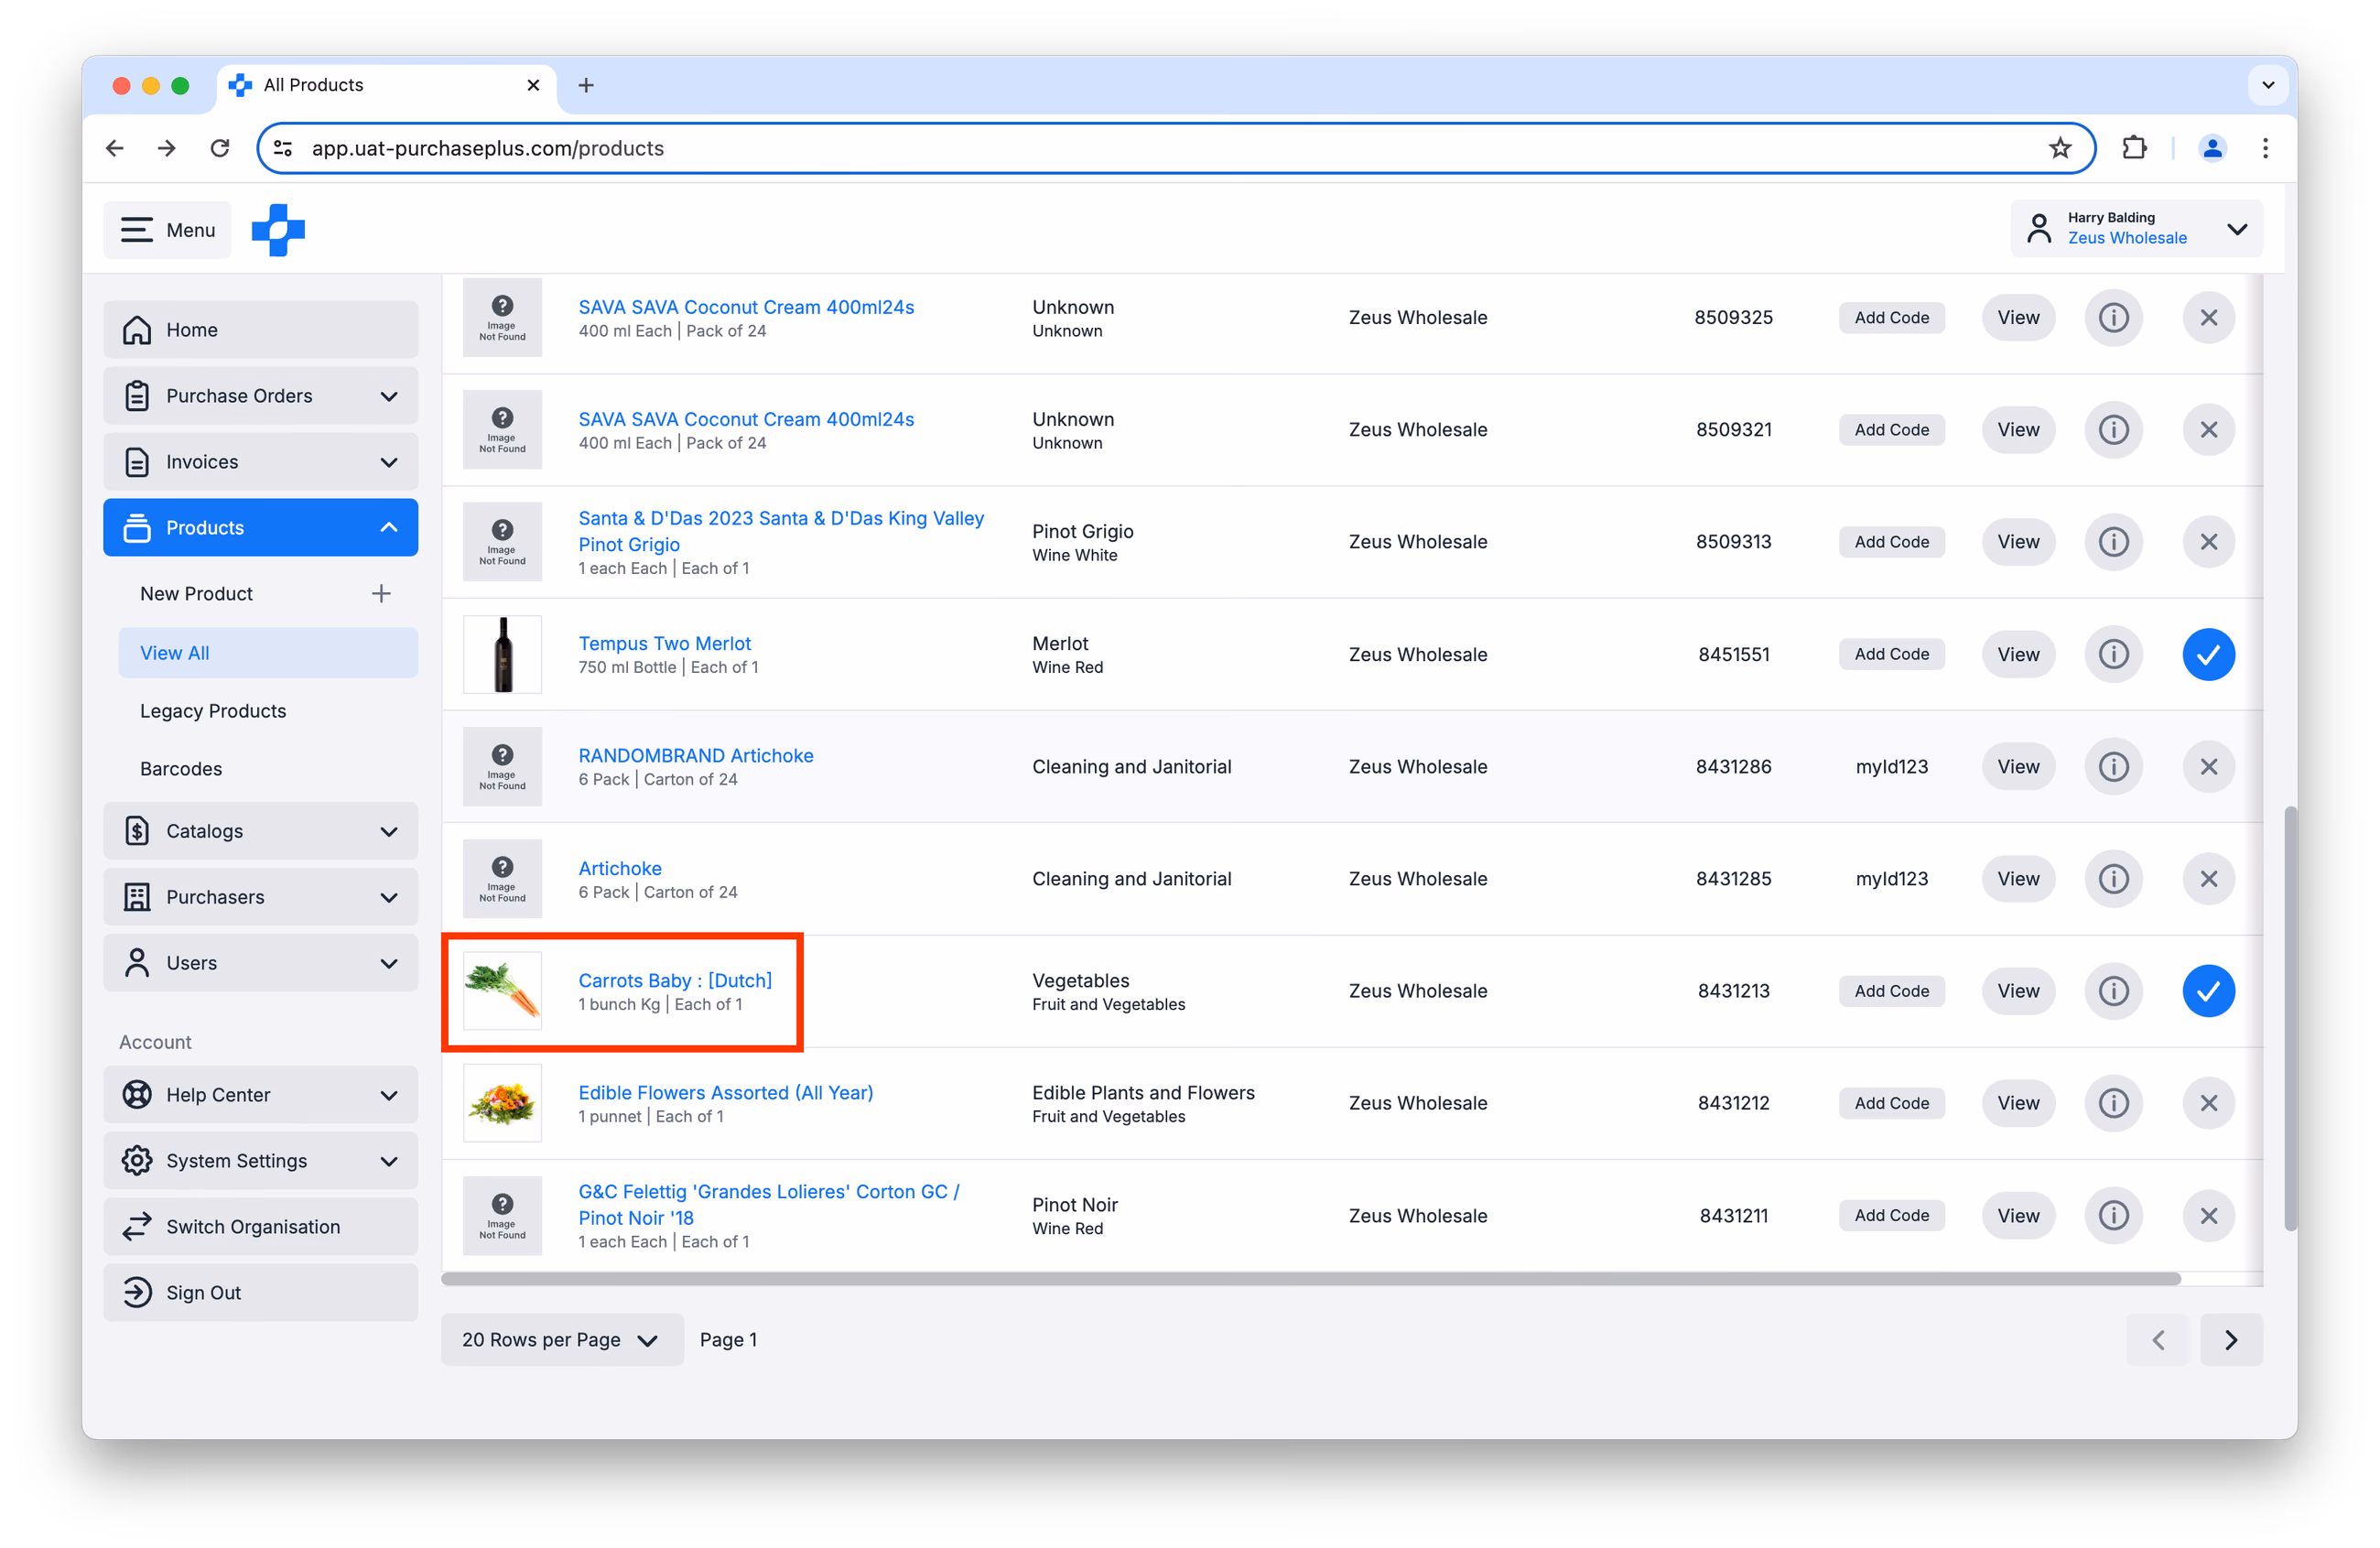This screenshot has width=2380, height=1548.
Task: Close the All Products browser tab
Action: tap(533, 85)
